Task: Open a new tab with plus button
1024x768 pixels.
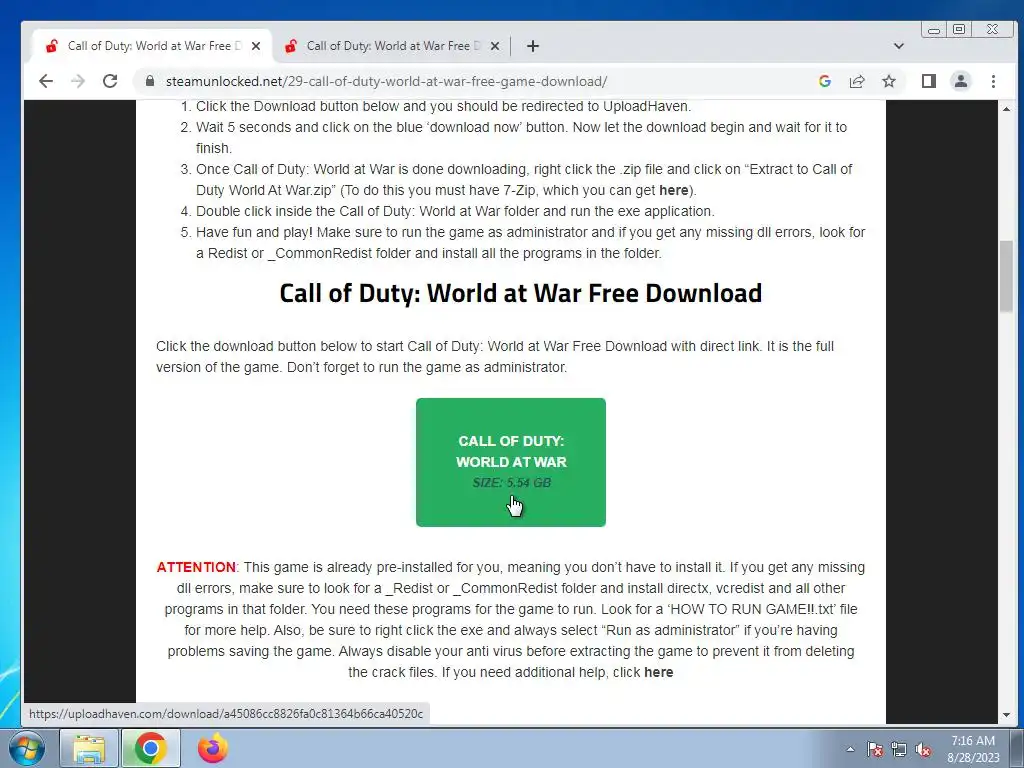Action: (x=533, y=46)
